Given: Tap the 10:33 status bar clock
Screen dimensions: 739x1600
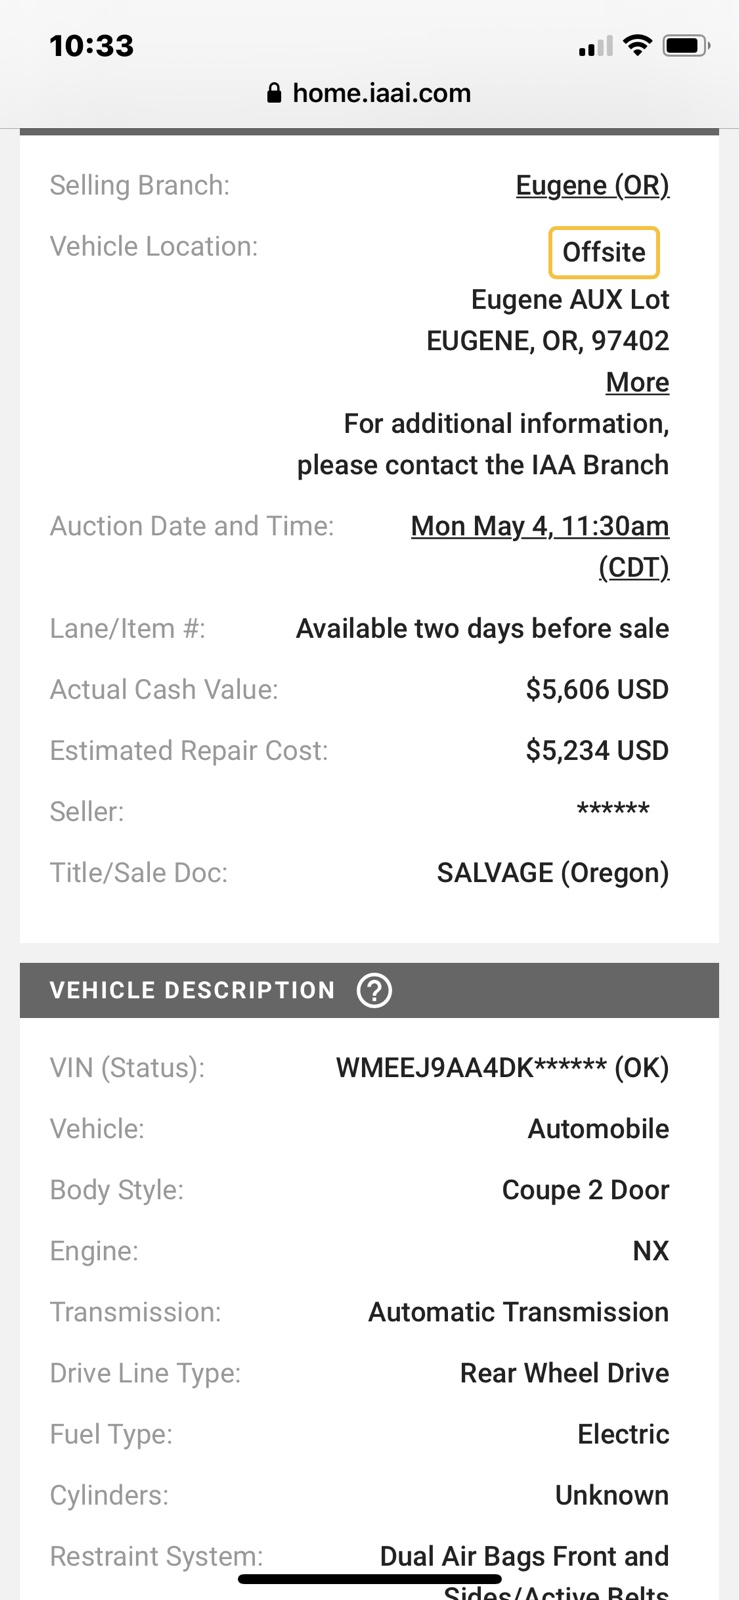Looking at the screenshot, I should coord(91,45).
